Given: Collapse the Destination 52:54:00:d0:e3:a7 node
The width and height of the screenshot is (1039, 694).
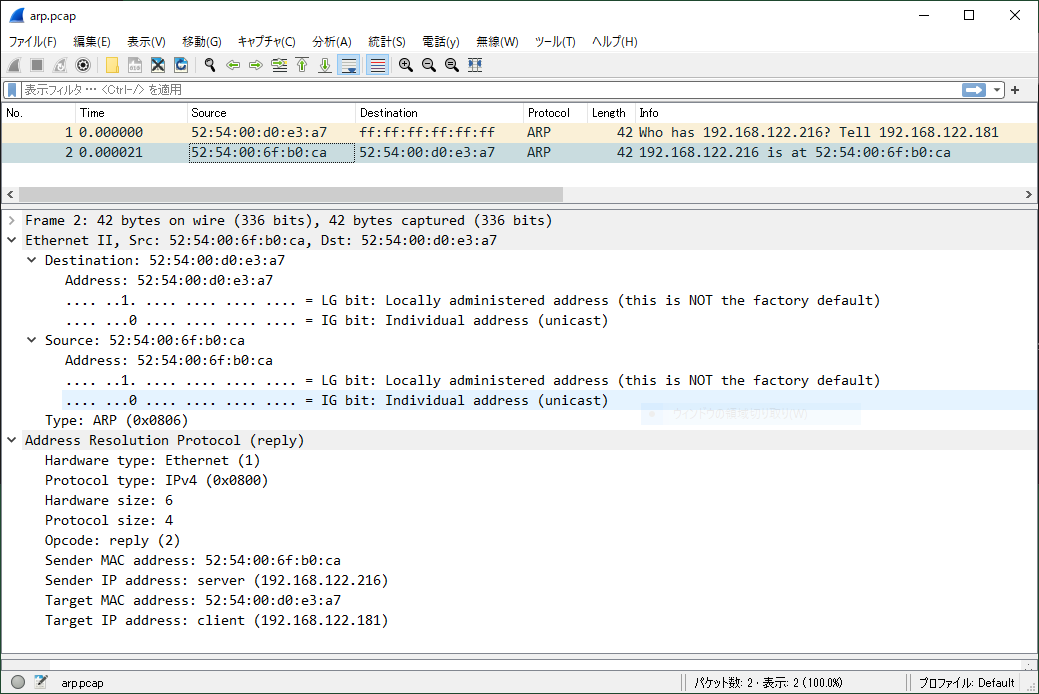Looking at the screenshot, I should 31,260.
